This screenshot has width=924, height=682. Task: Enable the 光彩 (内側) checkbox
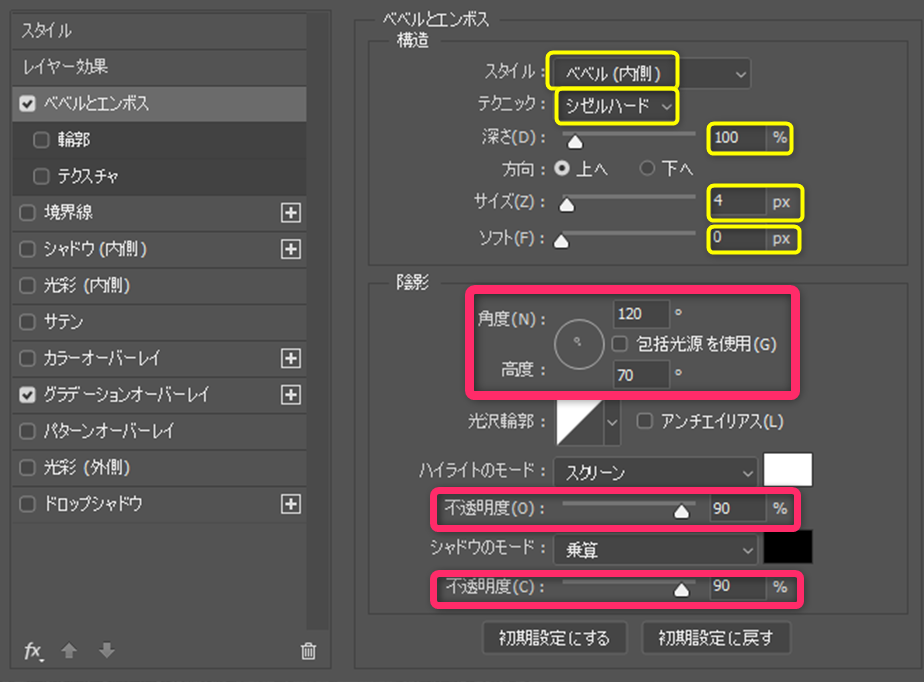(27, 286)
